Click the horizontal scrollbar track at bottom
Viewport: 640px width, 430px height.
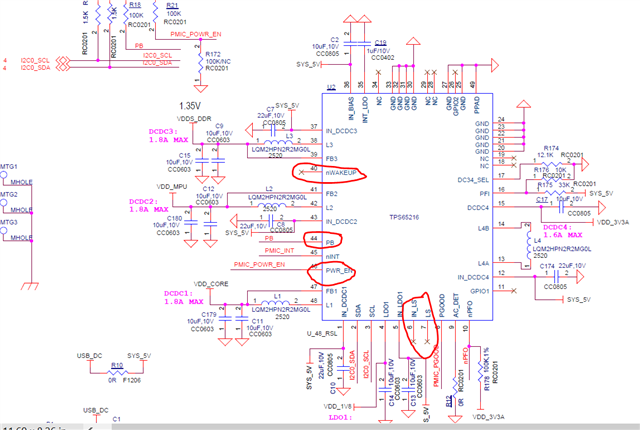click(x=367, y=427)
